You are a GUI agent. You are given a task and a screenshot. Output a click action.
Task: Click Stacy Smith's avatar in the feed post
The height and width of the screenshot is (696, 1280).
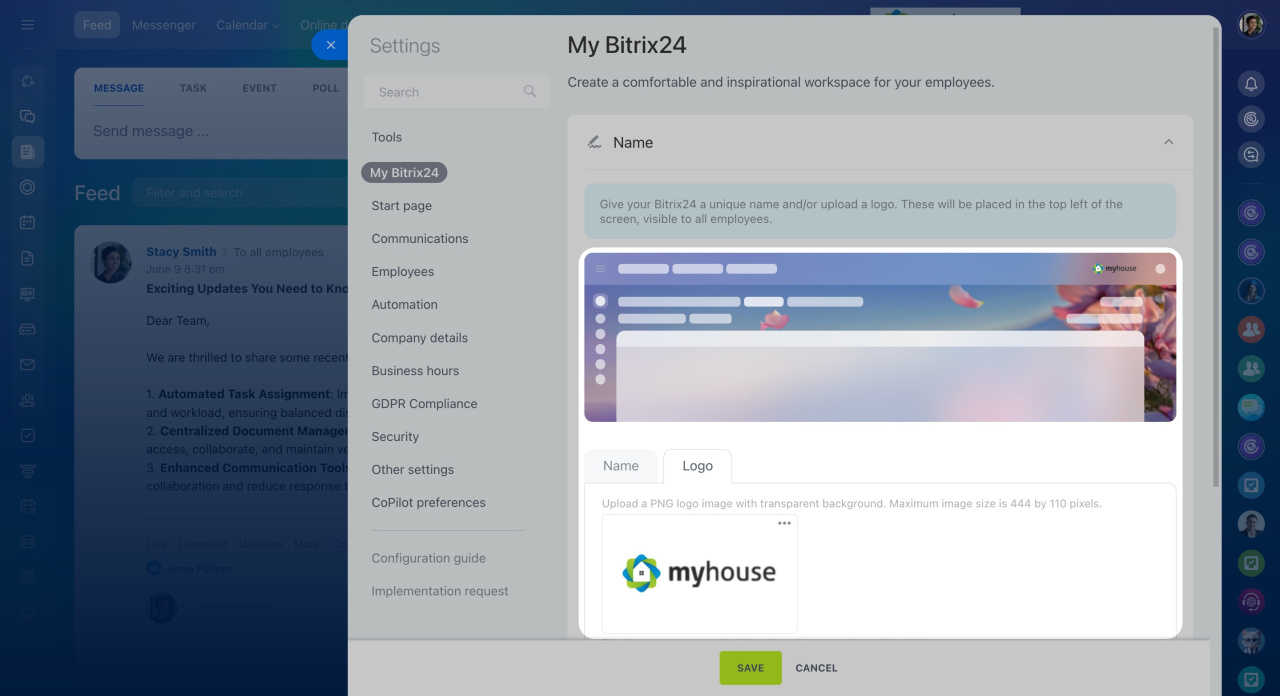click(111, 262)
